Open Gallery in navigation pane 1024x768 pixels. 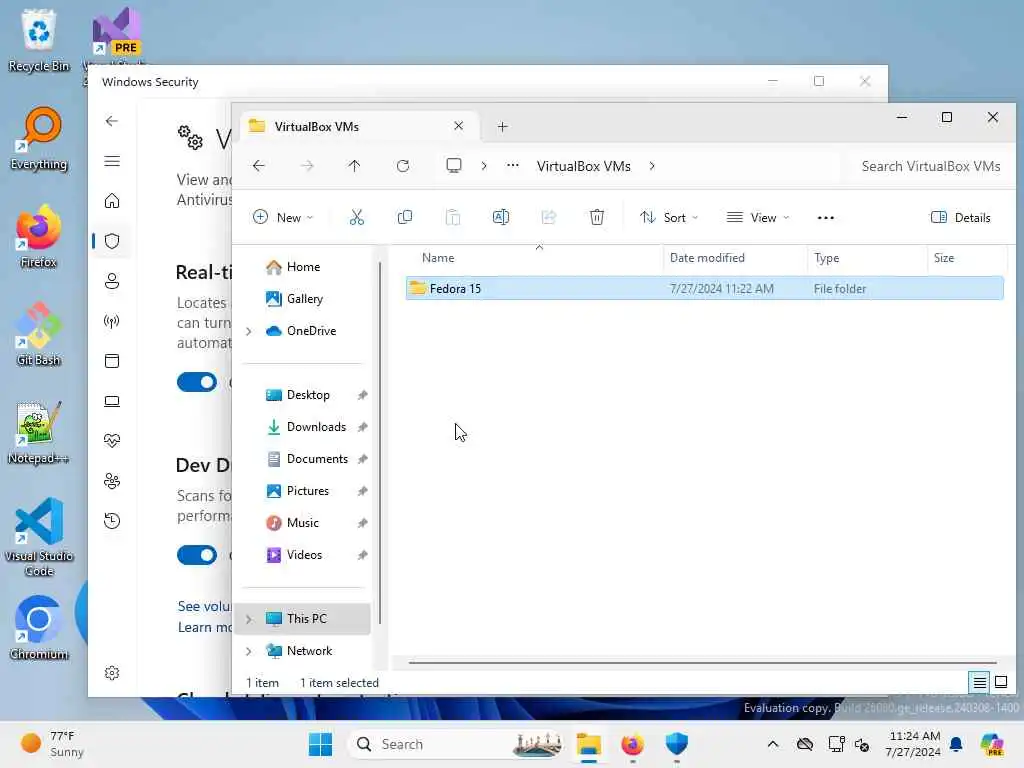[x=304, y=298]
